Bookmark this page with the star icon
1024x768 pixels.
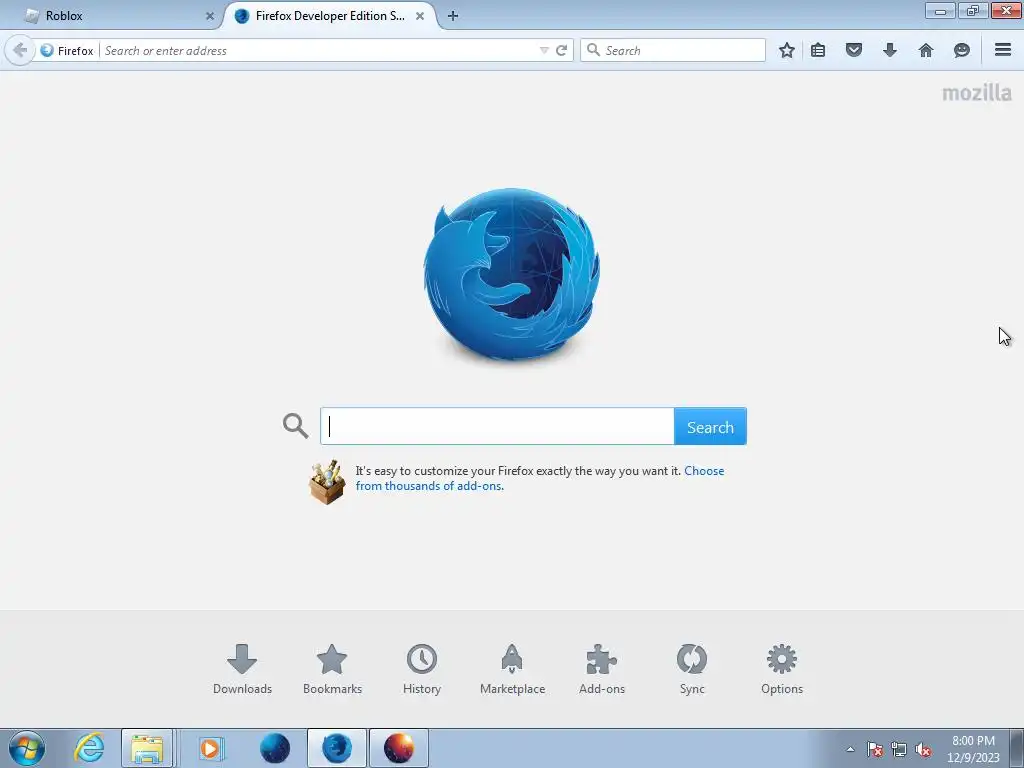[787, 50]
